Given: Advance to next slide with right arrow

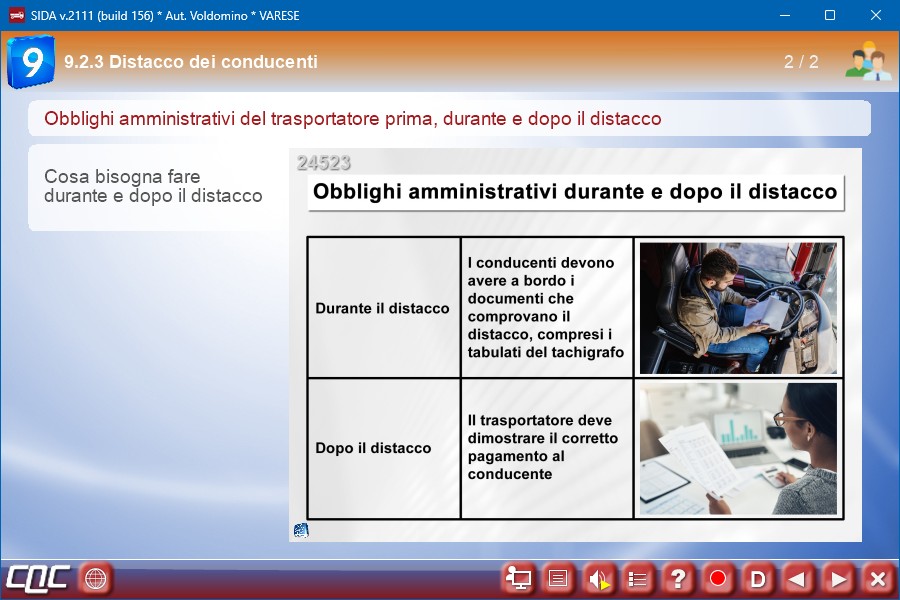Looking at the screenshot, I should point(838,578).
